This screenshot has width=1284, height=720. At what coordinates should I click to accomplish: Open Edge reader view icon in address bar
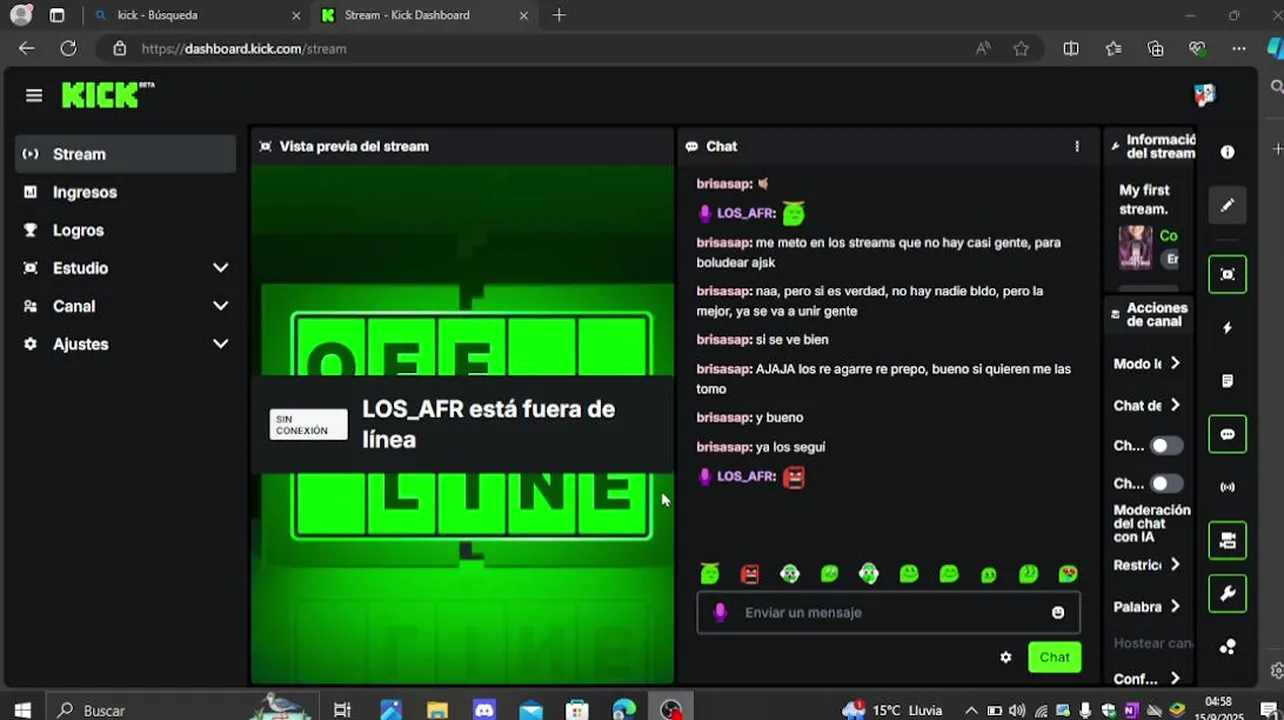(x=984, y=48)
